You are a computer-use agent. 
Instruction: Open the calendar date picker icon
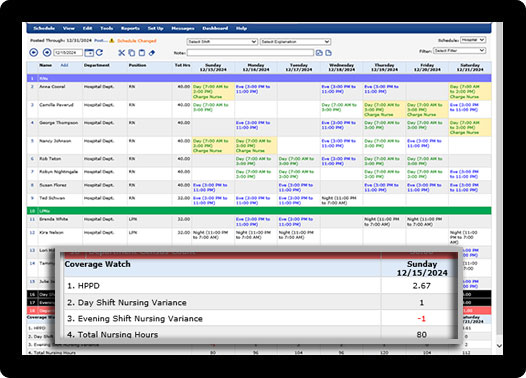(x=89, y=53)
